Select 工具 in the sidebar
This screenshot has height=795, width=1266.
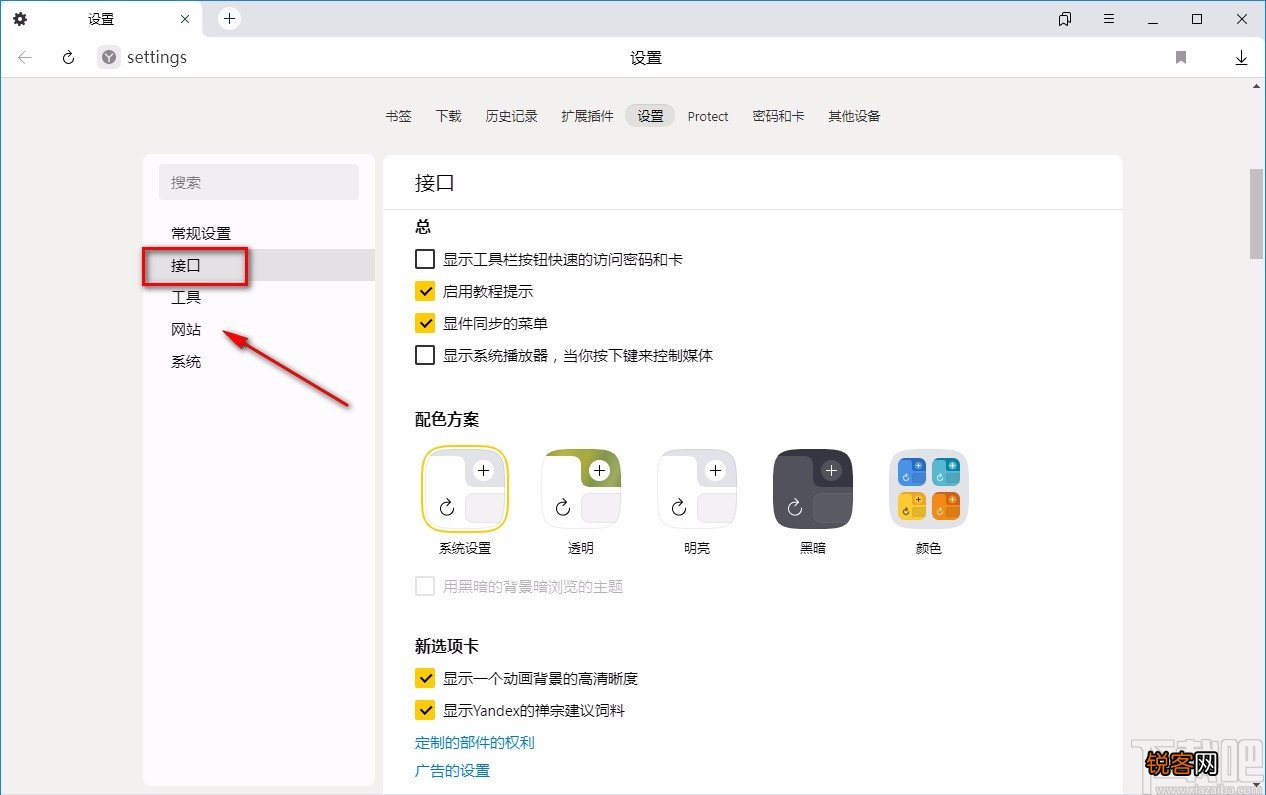259,297
